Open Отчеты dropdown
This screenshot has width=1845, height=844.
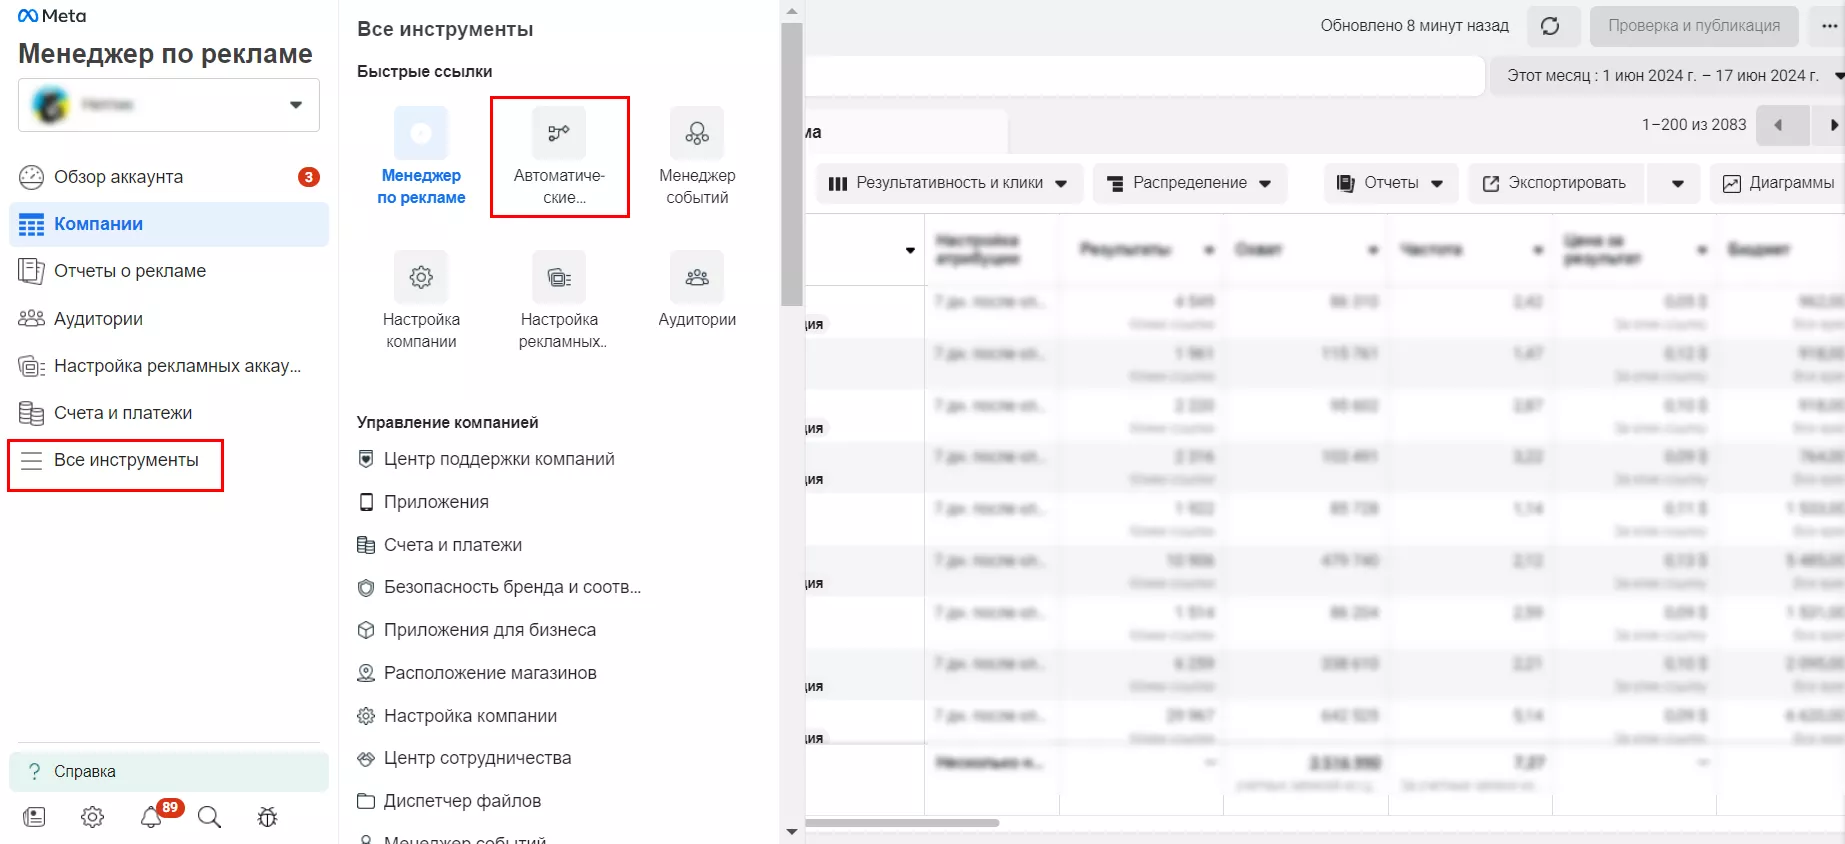click(1391, 183)
